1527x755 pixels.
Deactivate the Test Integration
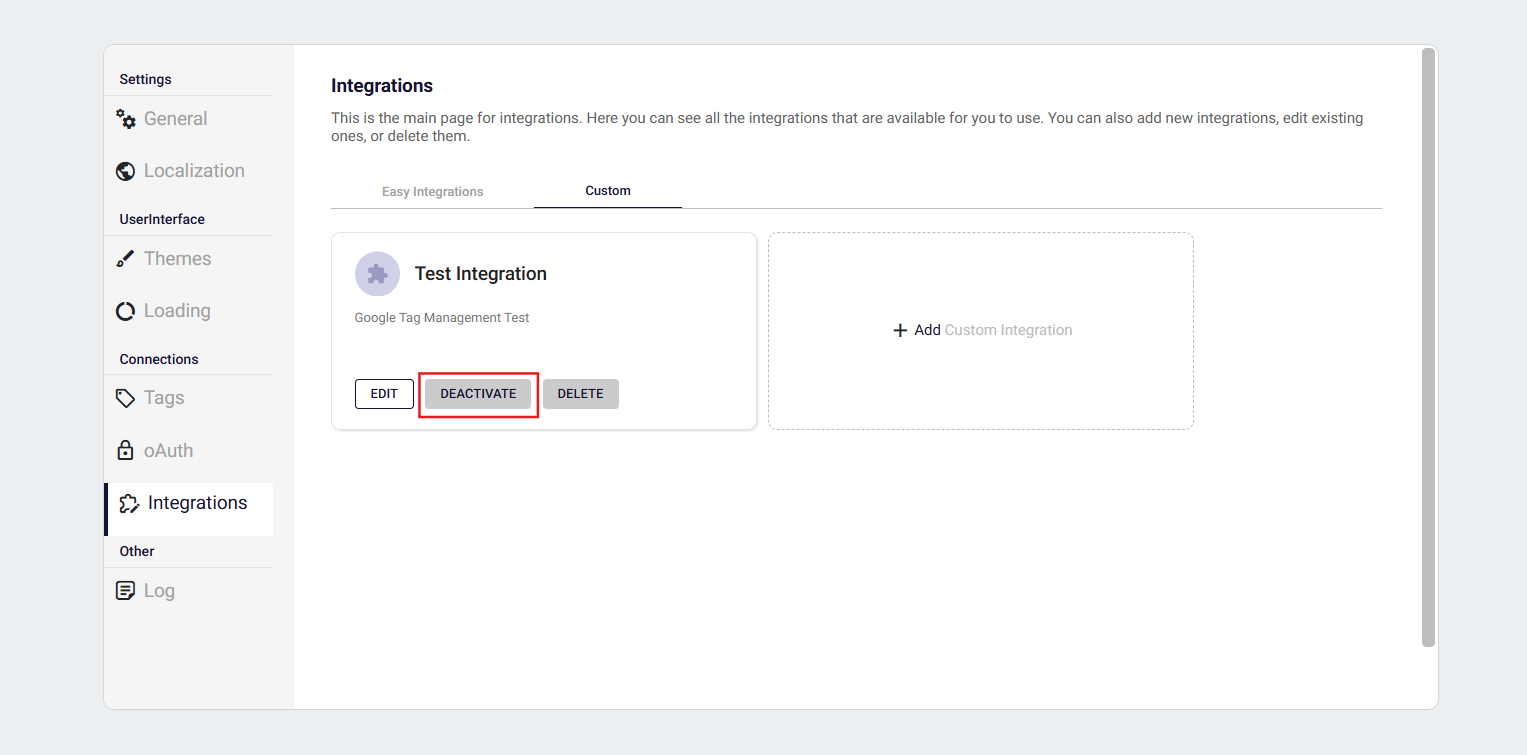click(x=478, y=394)
